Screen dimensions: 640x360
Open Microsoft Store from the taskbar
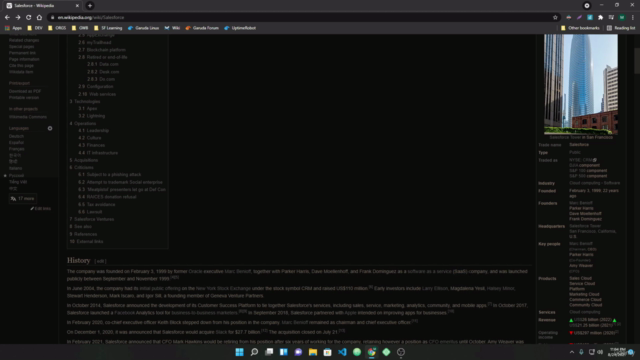[x=328, y=352]
